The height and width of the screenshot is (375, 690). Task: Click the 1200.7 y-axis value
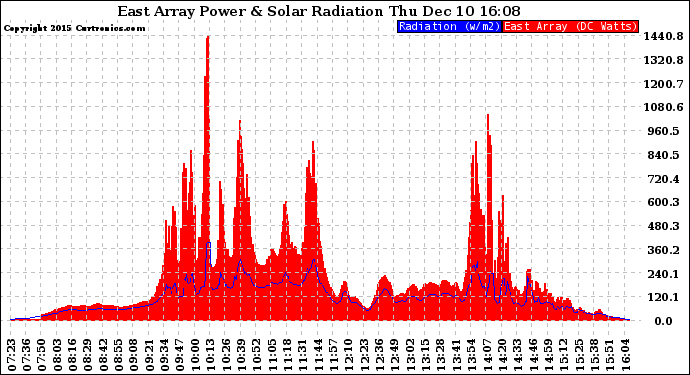tap(663, 84)
